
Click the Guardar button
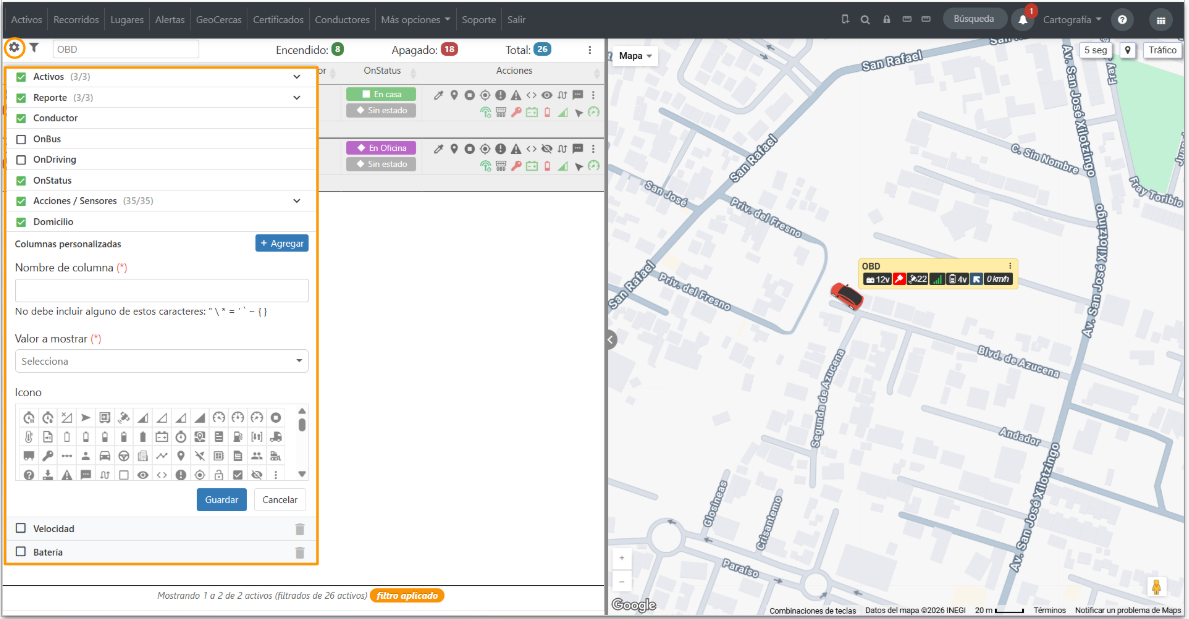(x=221, y=500)
